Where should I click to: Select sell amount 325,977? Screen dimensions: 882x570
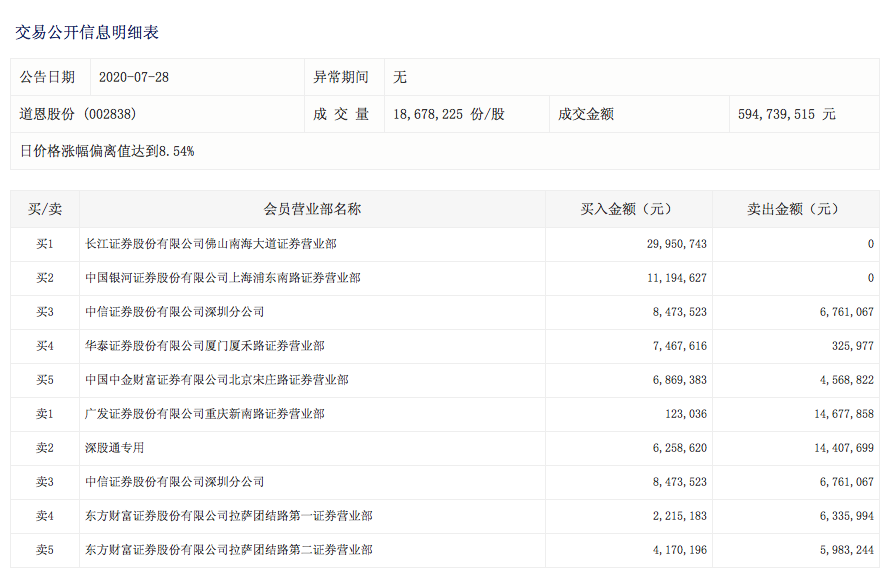coord(853,346)
